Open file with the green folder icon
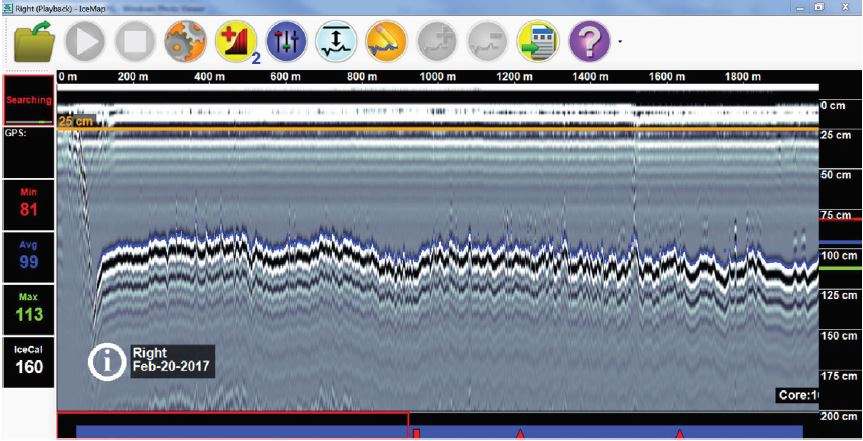 tap(34, 42)
